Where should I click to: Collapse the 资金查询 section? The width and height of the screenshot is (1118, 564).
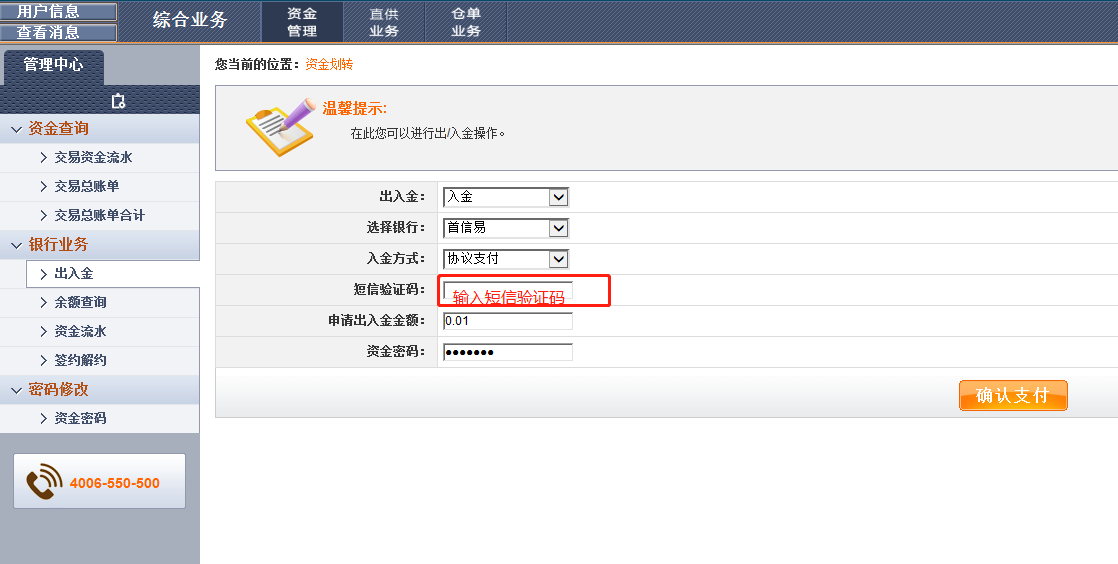pyautogui.click(x=100, y=129)
